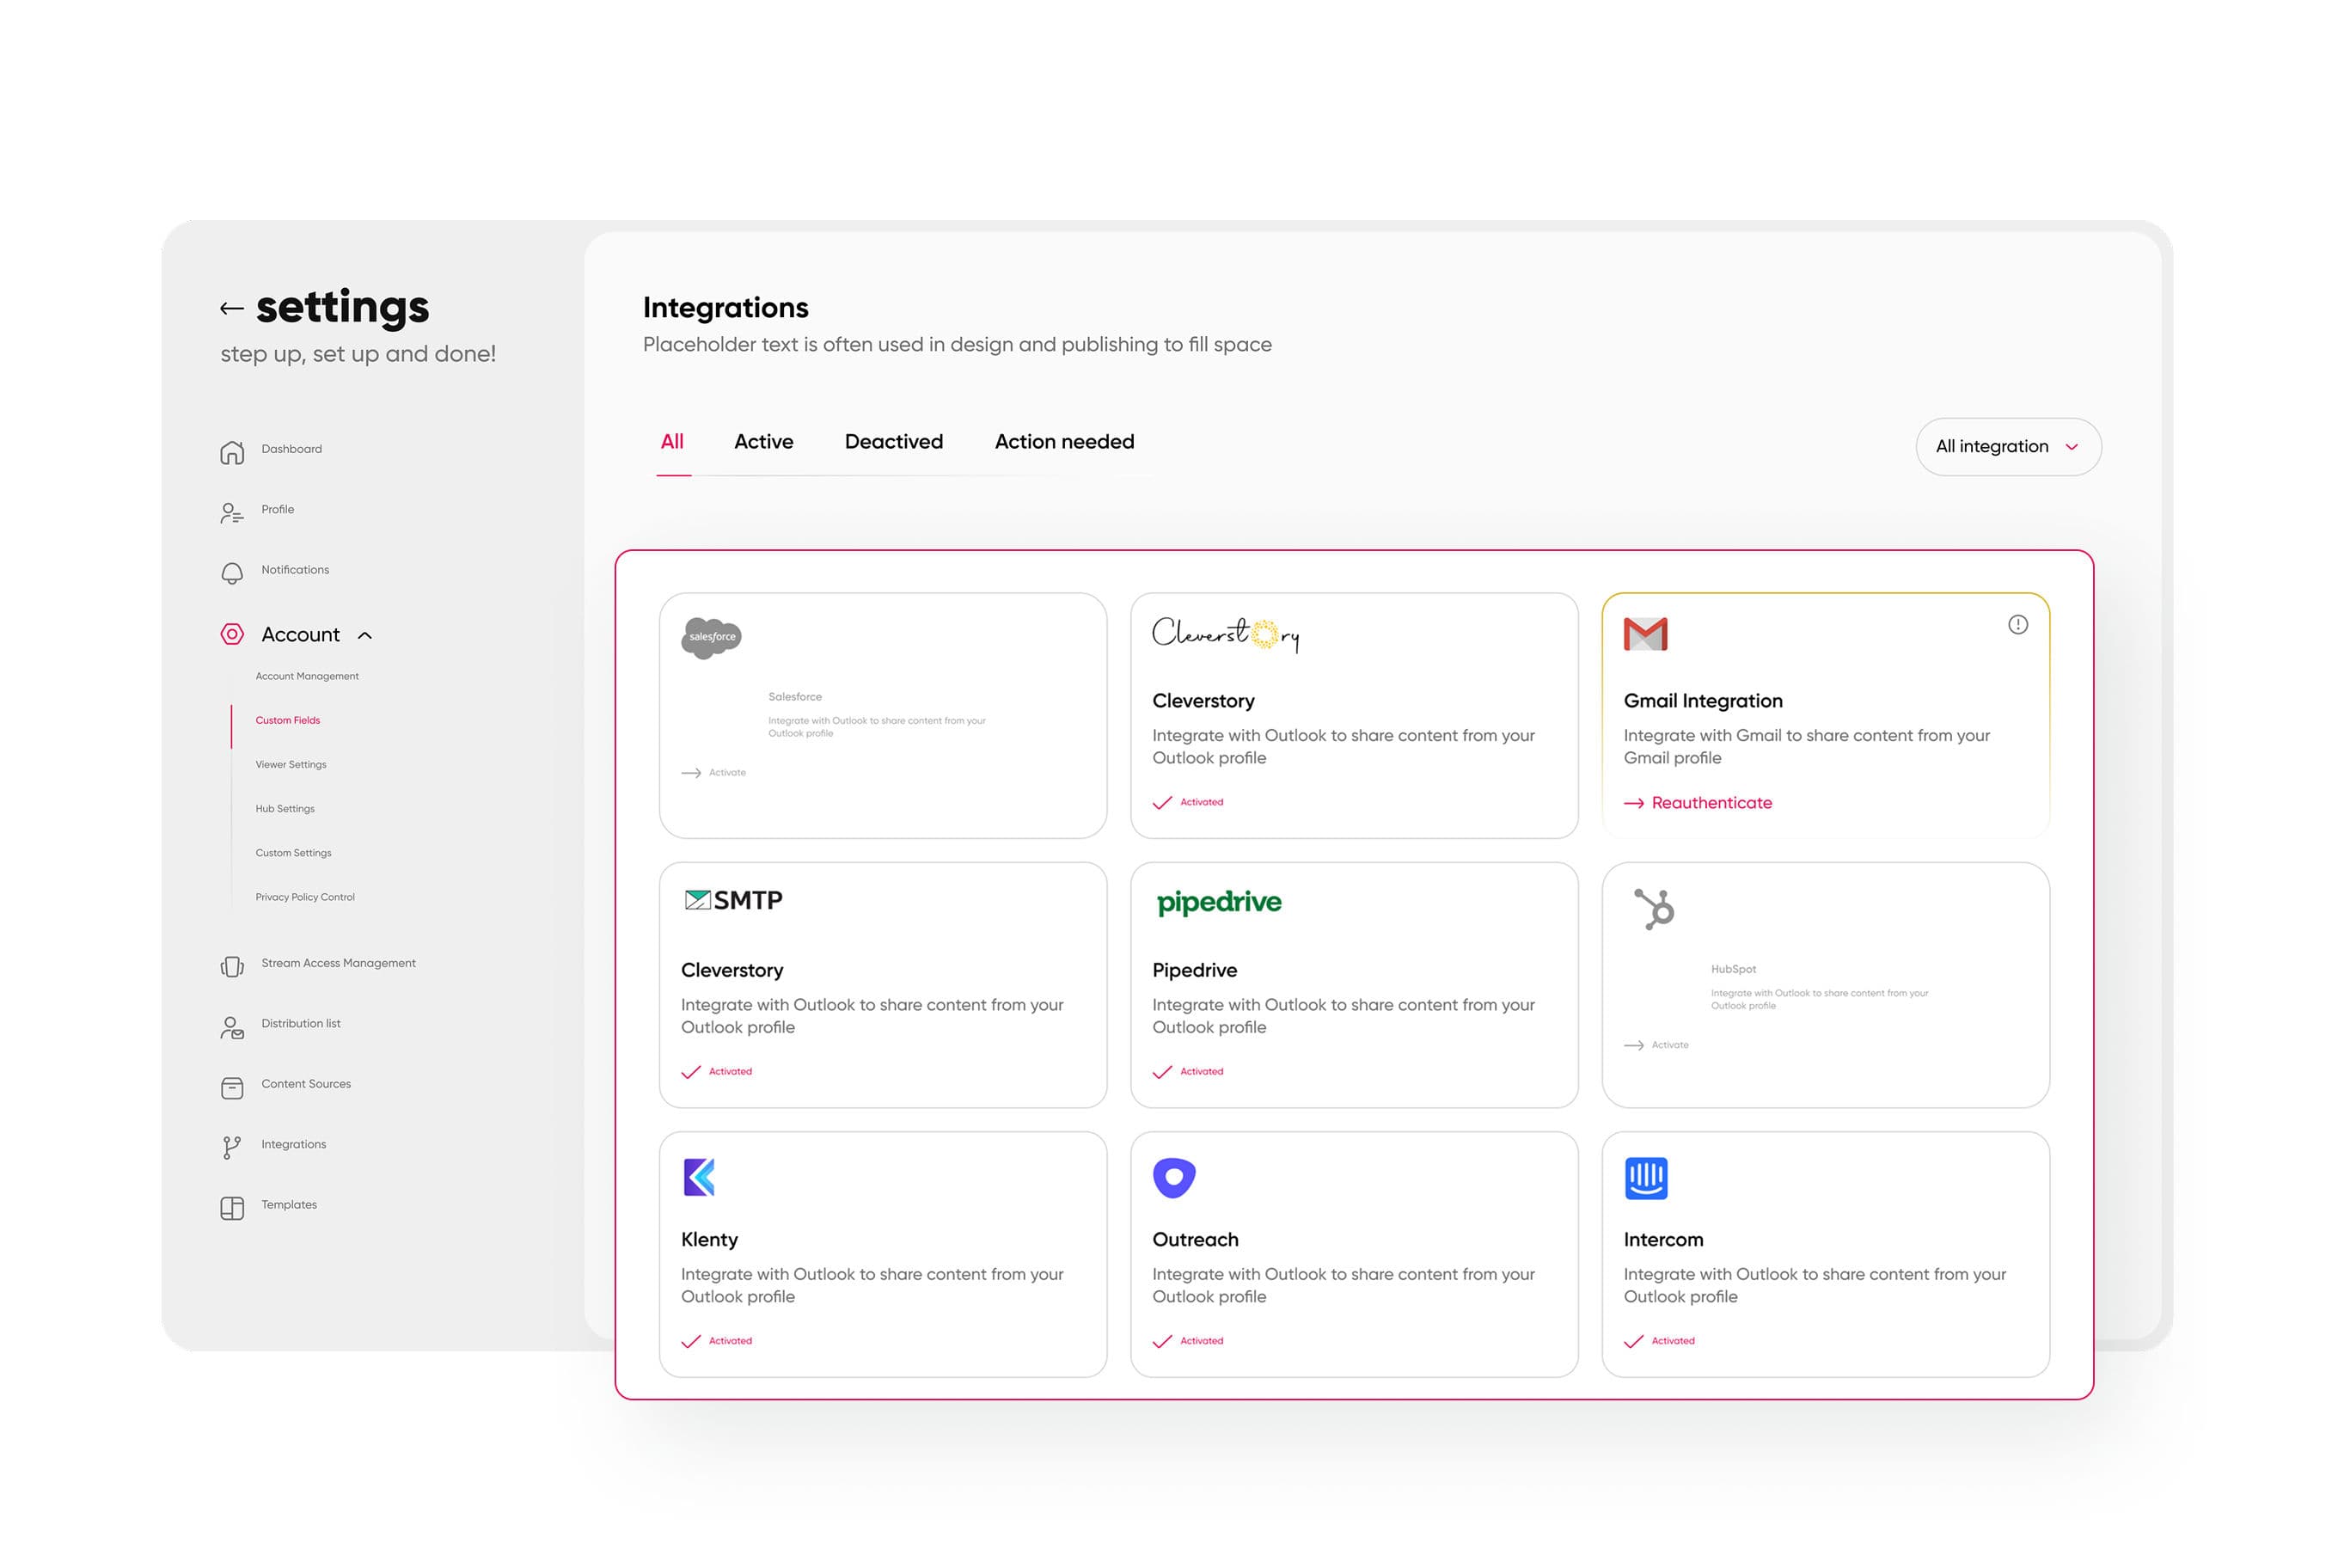Click the Account hexagon icon
Viewport: 2338px width, 1568px height.
coord(232,634)
